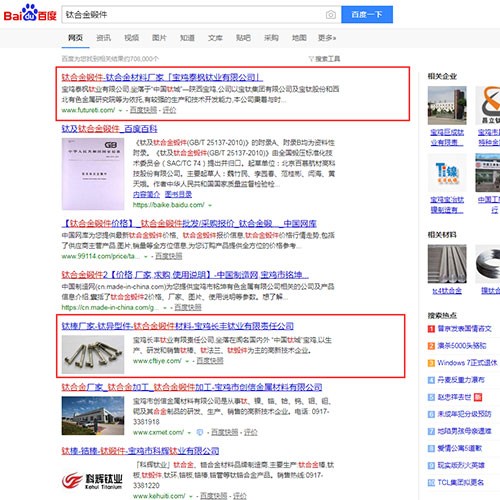Open 百度快照 for the futureti.com result
The width and height of the screenshot is (500, 500).
point(143,110)
